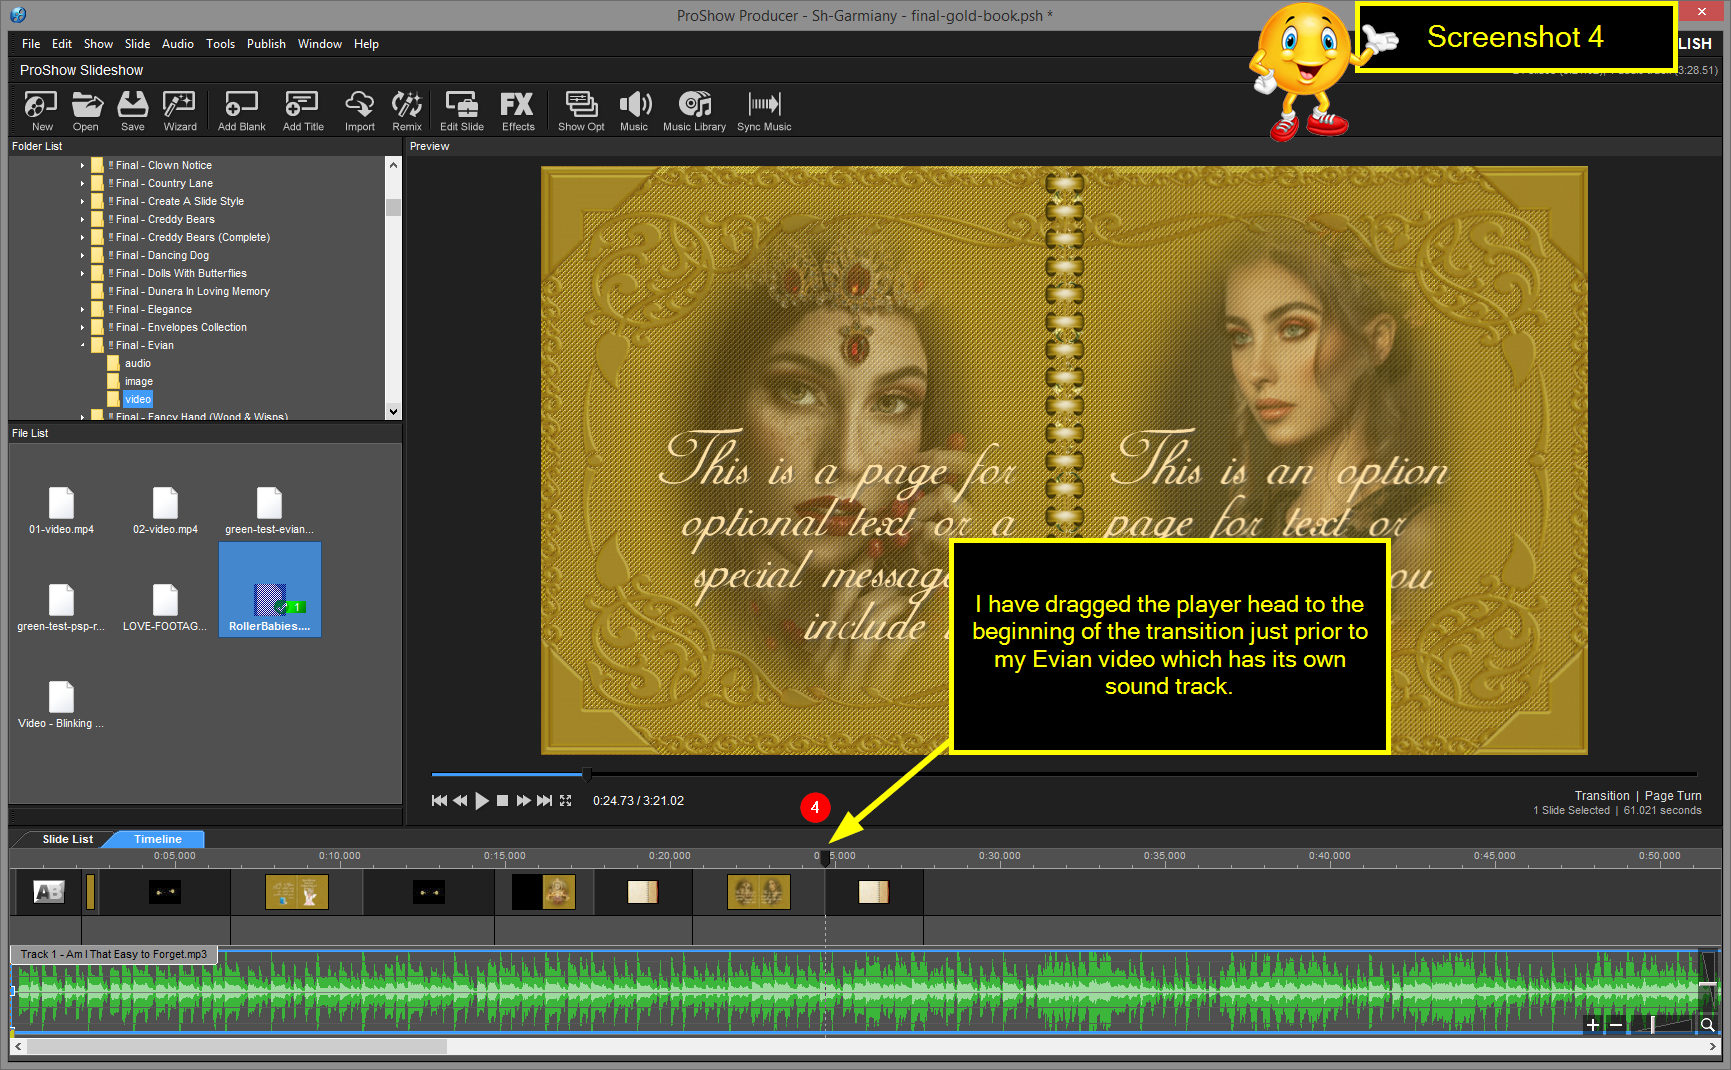Switch to the Slide List tab
The width and height of the screenshot is (1731, 1070).
coord(68,839)
